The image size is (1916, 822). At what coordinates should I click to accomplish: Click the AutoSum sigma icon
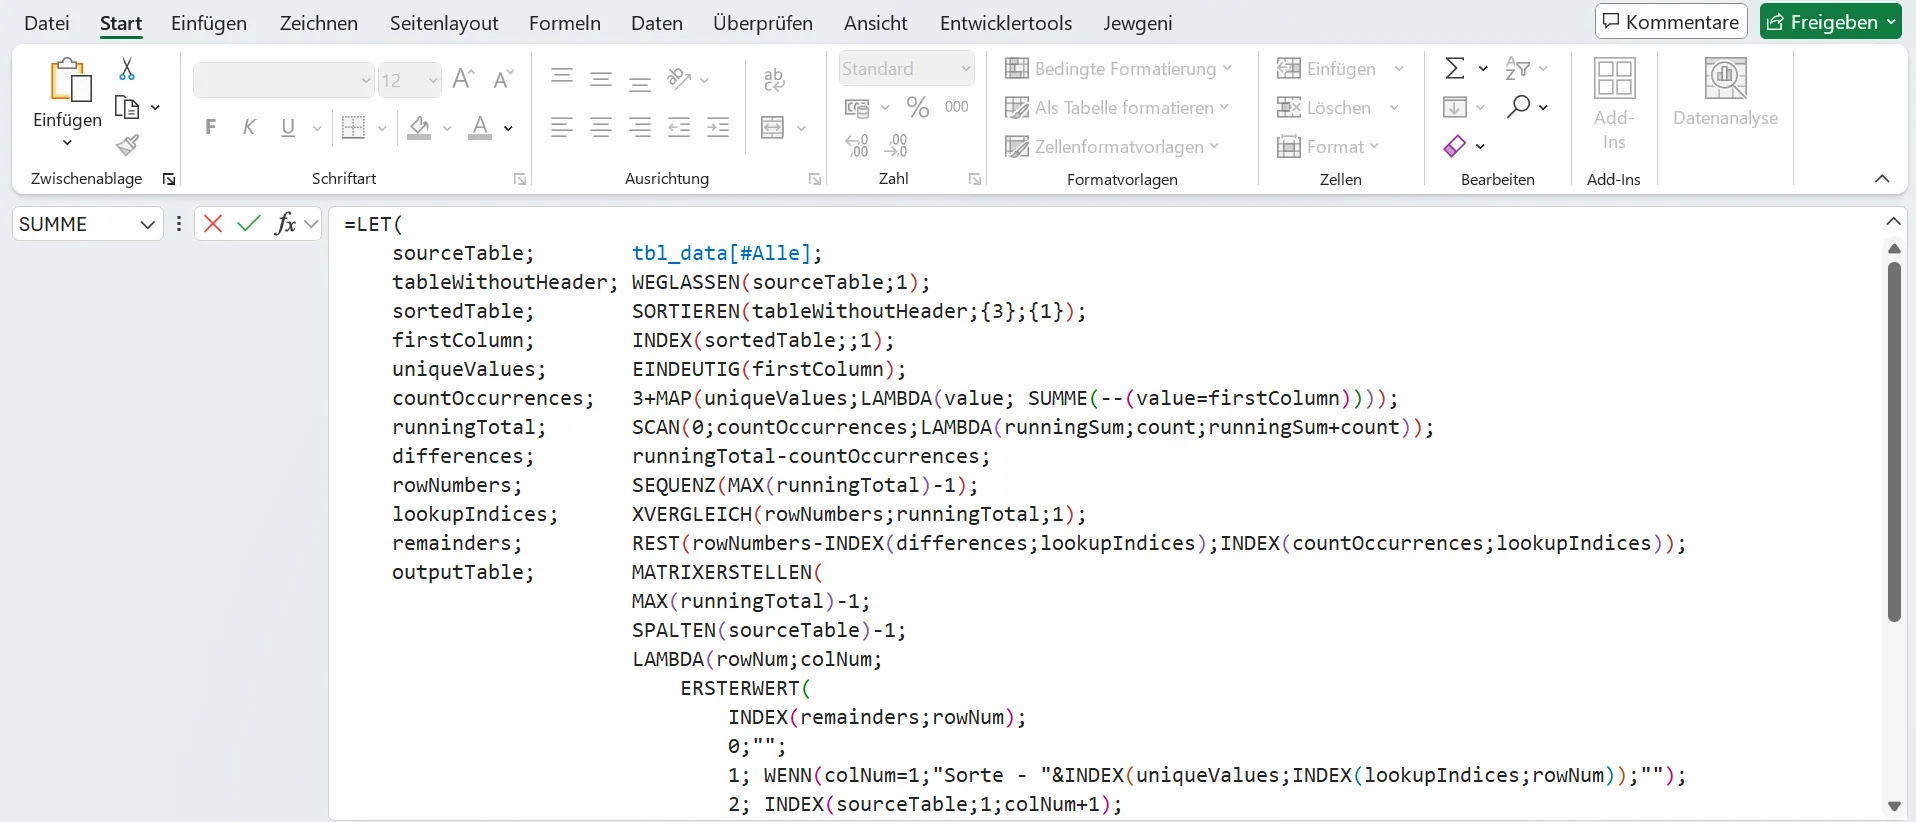1456,68
